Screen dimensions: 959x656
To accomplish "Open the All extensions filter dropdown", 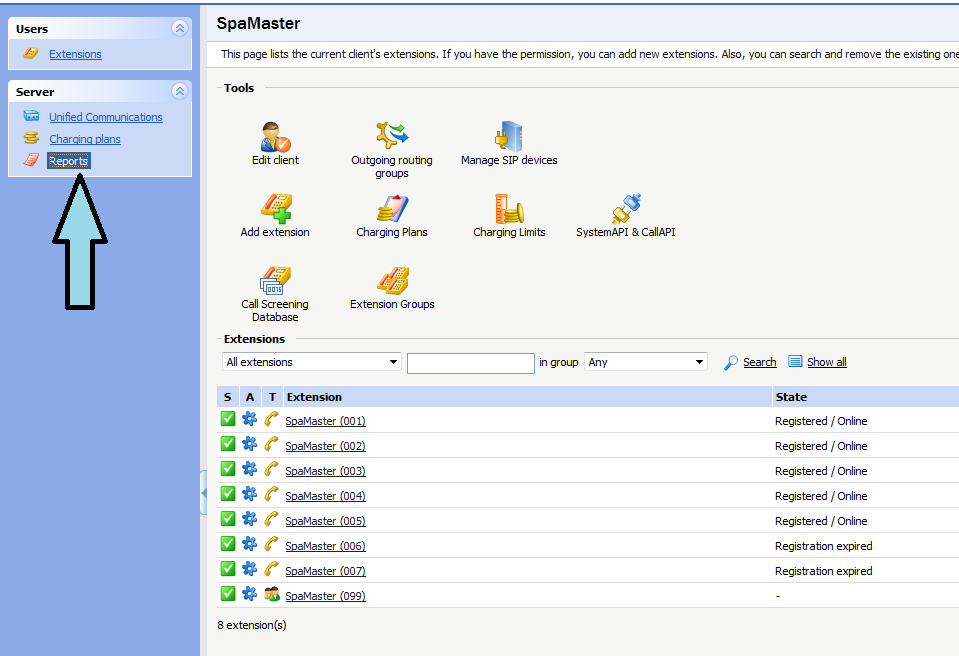I will point(312,362).
